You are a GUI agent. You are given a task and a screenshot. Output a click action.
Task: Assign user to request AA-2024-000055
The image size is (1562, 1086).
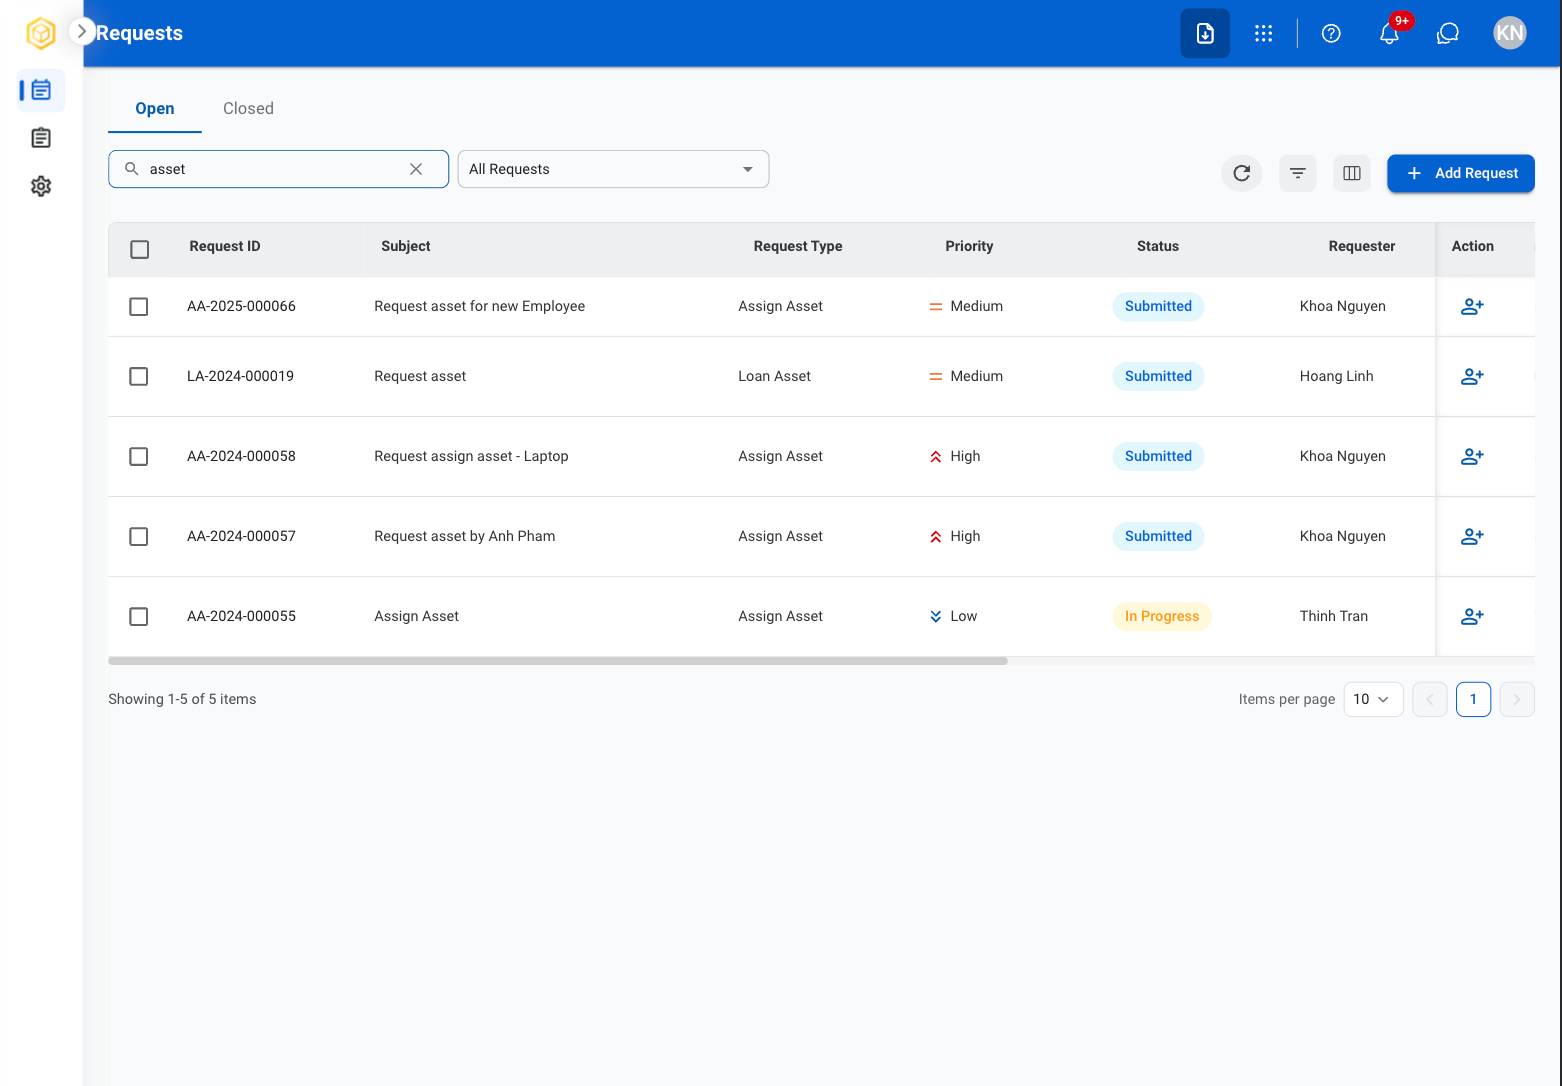[x=1472, y=617]
